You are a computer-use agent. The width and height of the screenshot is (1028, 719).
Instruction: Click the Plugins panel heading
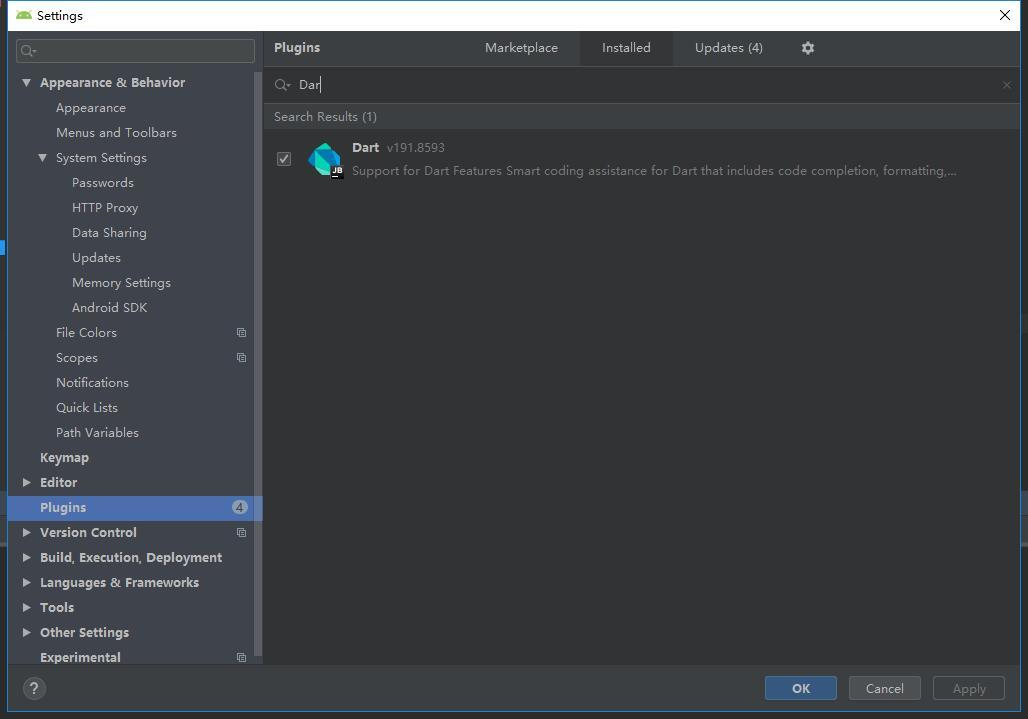[x=297, y=48]
